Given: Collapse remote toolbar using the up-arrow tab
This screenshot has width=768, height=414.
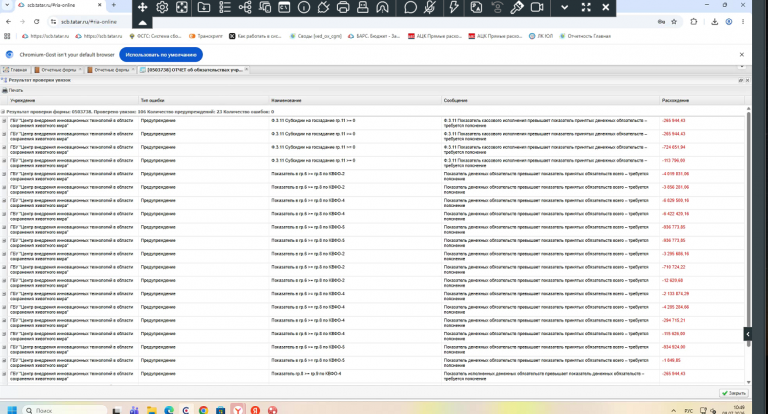Looking at the screenshot, I should click(x=143, y=23).
